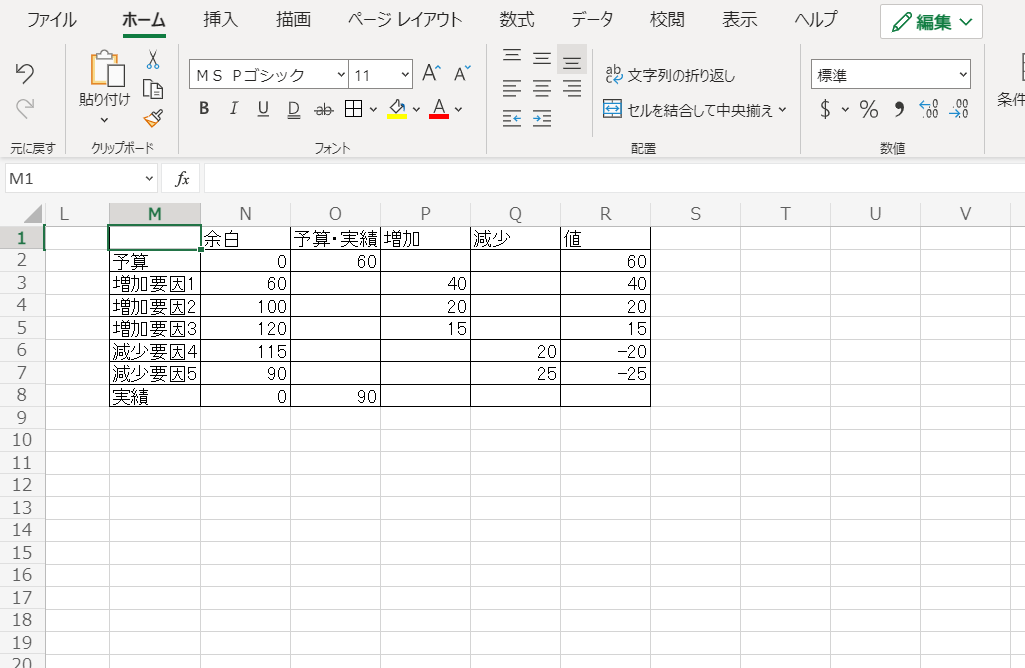1025x668 pixels.
Task: Open the Name Box dropdown arrow
Action: 149,178
